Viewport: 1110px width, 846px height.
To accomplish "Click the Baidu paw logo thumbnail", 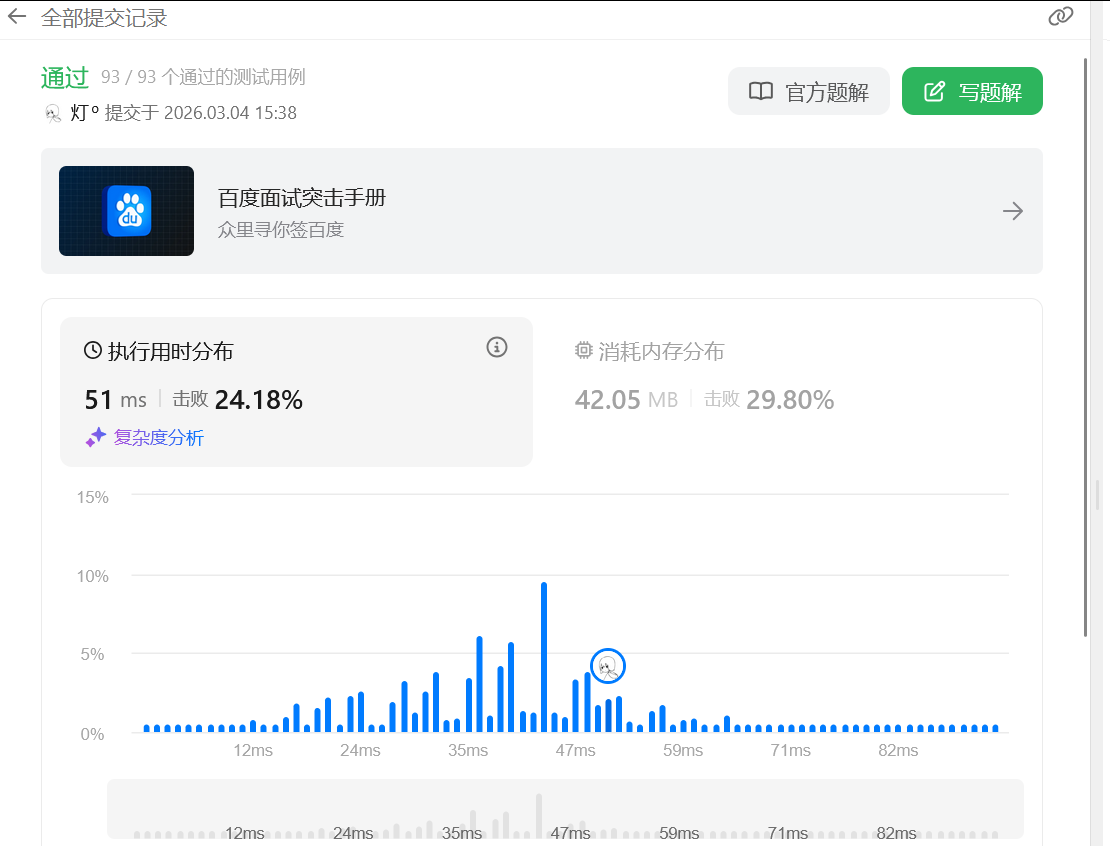I will [x=127, y=211].
